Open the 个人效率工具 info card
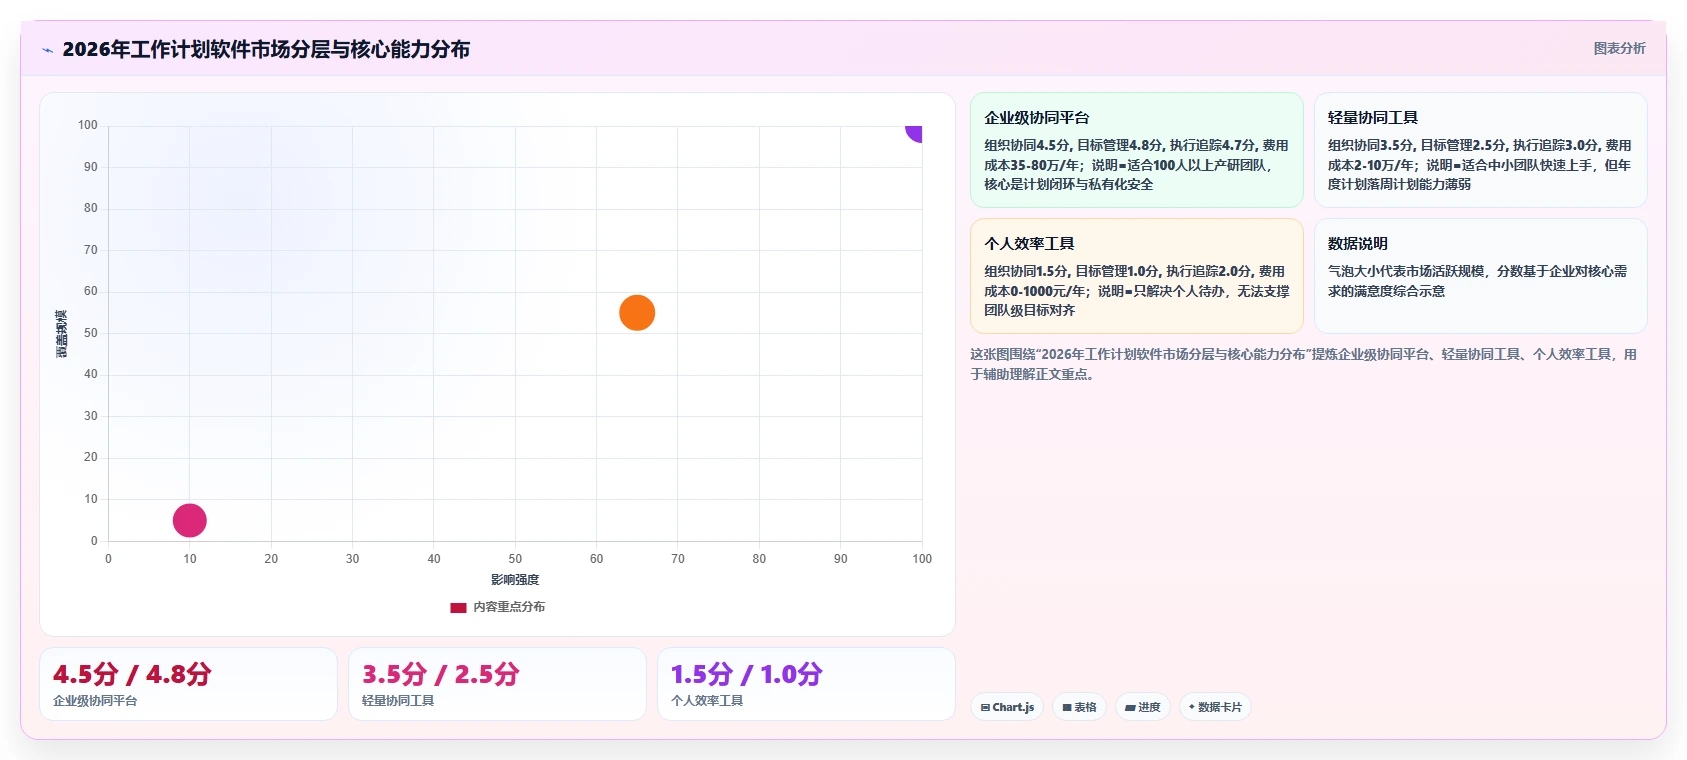Screen dimensions: 1687x760 1137,276
